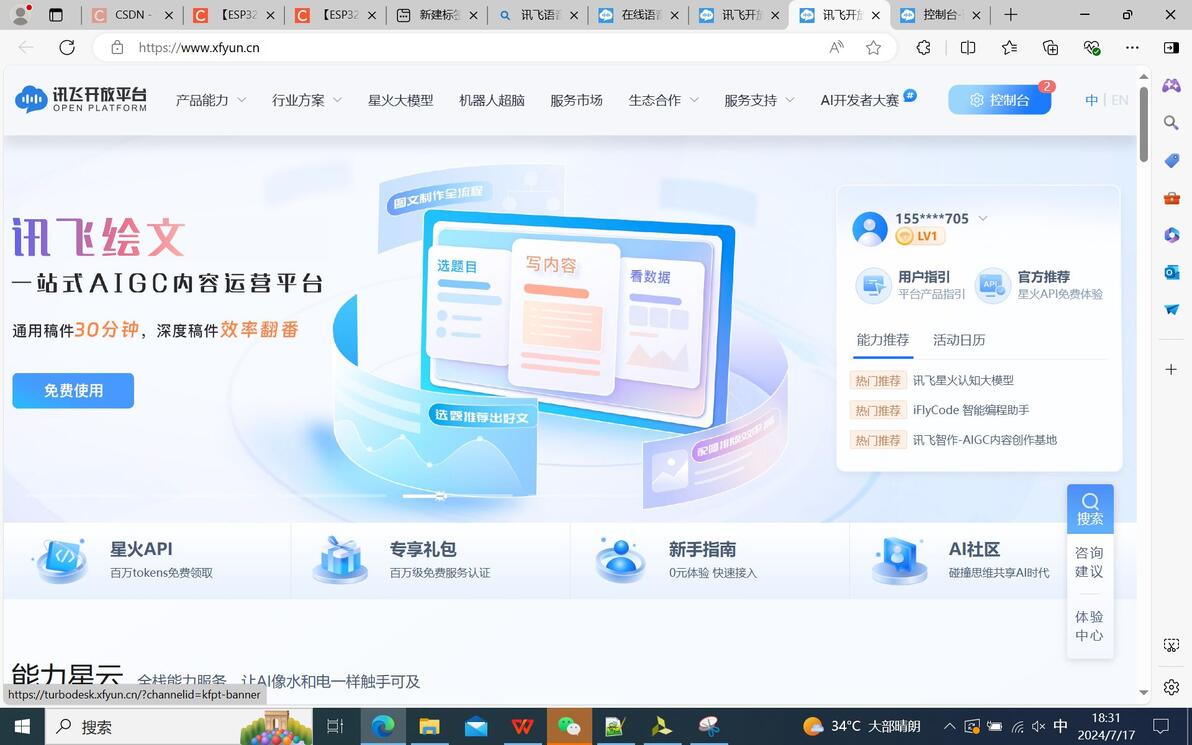Viewport: 1192px width, 745px height.
Task: Open the 控制台 console button
Action: [x=1000, y=100]
